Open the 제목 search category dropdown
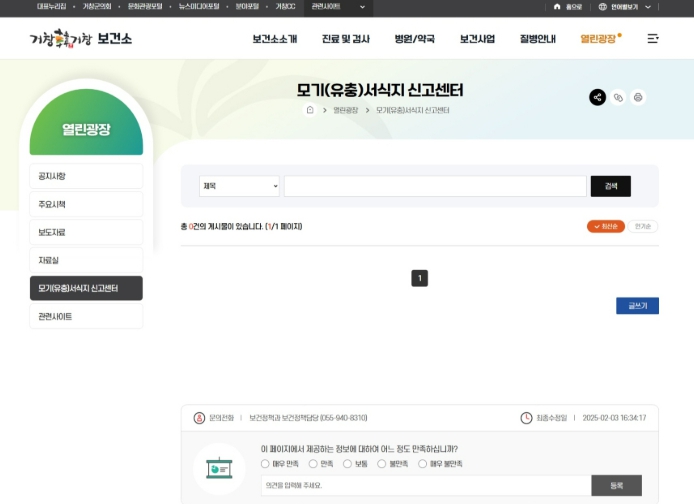Image resolution: width=694 pixels, height=504 pixels. [240, 186]
